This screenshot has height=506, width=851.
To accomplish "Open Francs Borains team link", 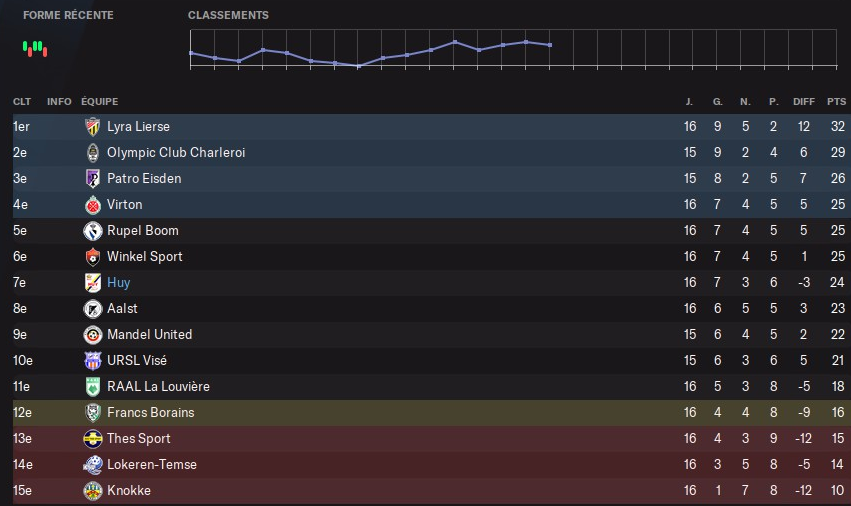I will click(150, 413).
